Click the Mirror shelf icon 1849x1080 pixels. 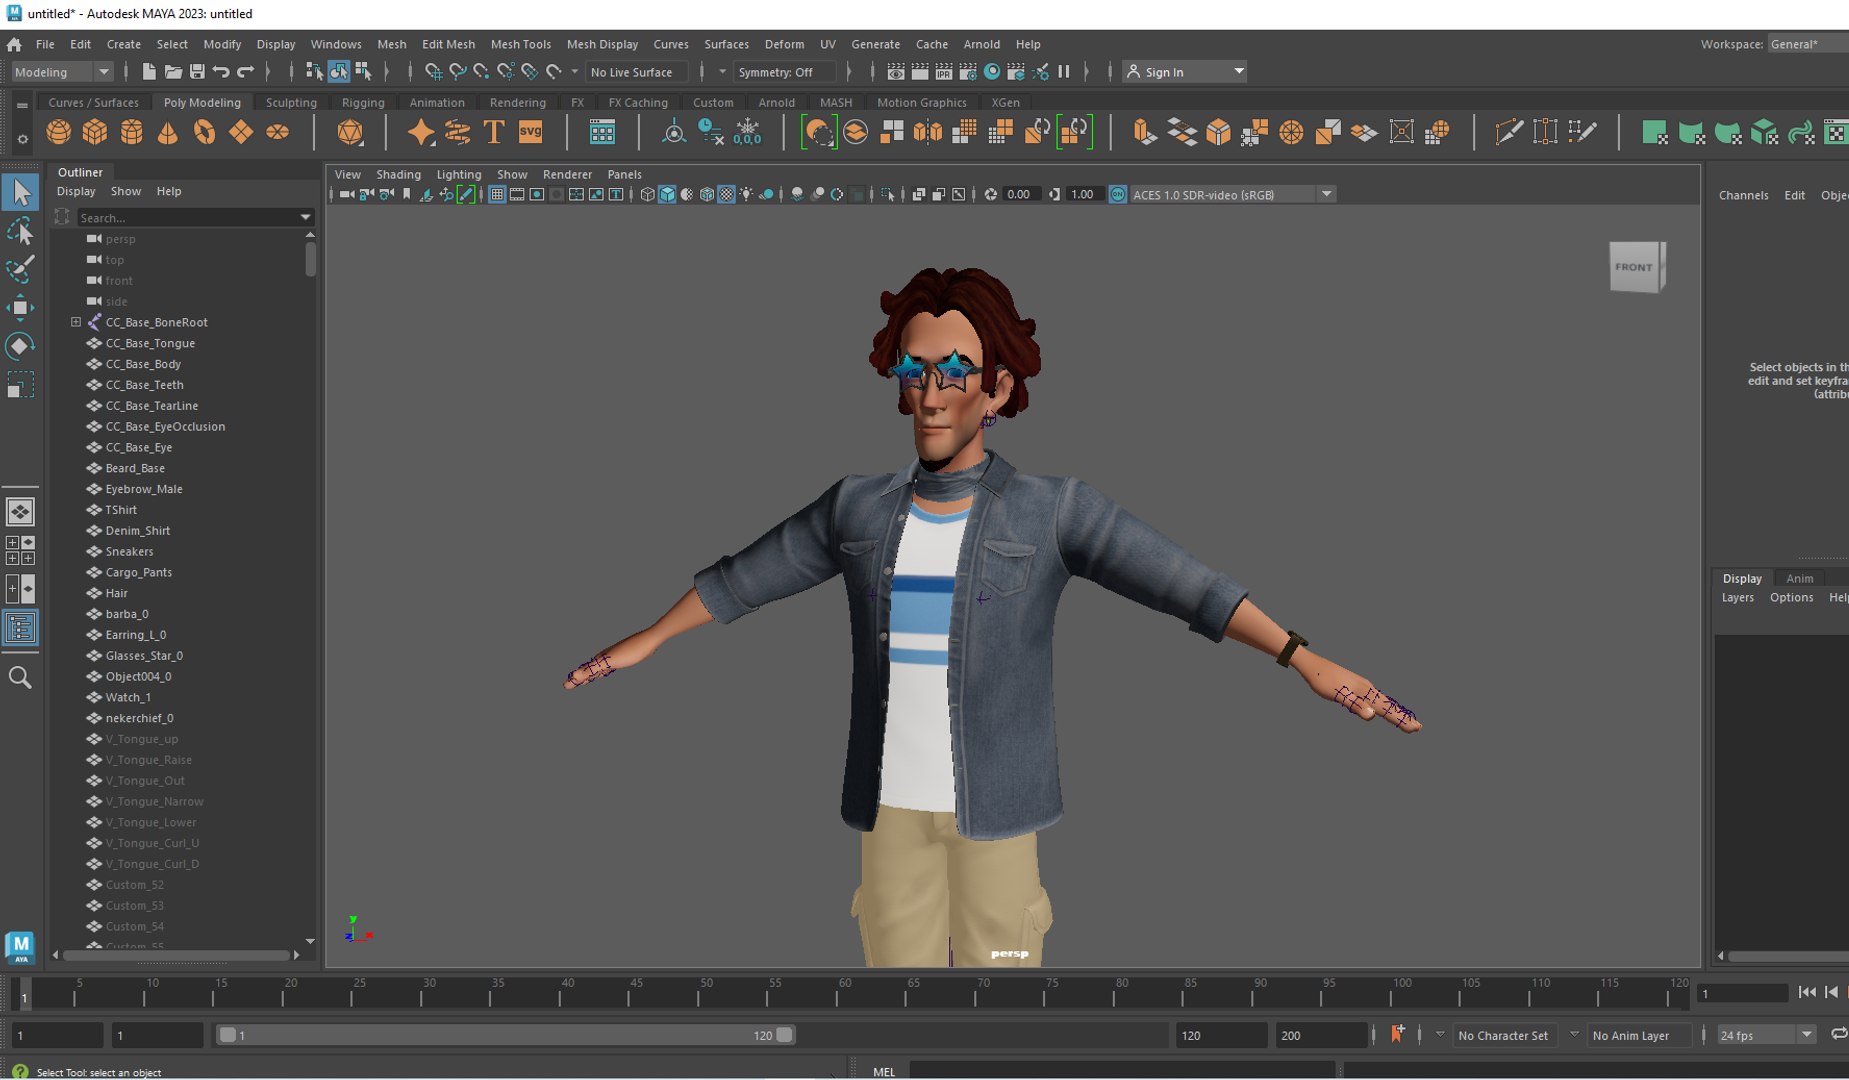928,132
